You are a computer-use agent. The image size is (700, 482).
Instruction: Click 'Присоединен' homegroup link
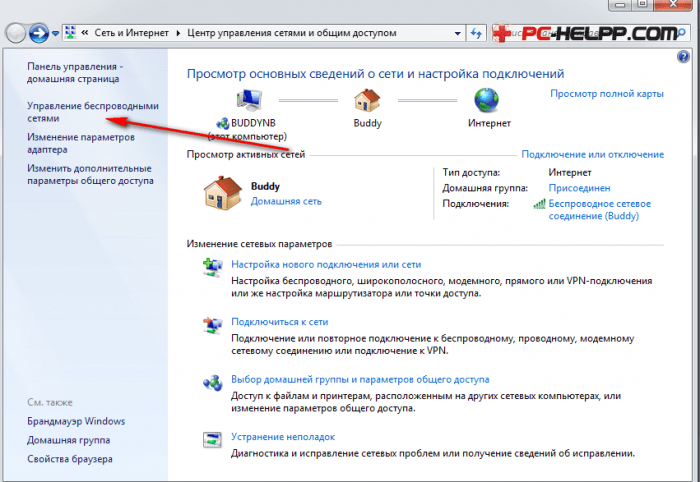579,188
